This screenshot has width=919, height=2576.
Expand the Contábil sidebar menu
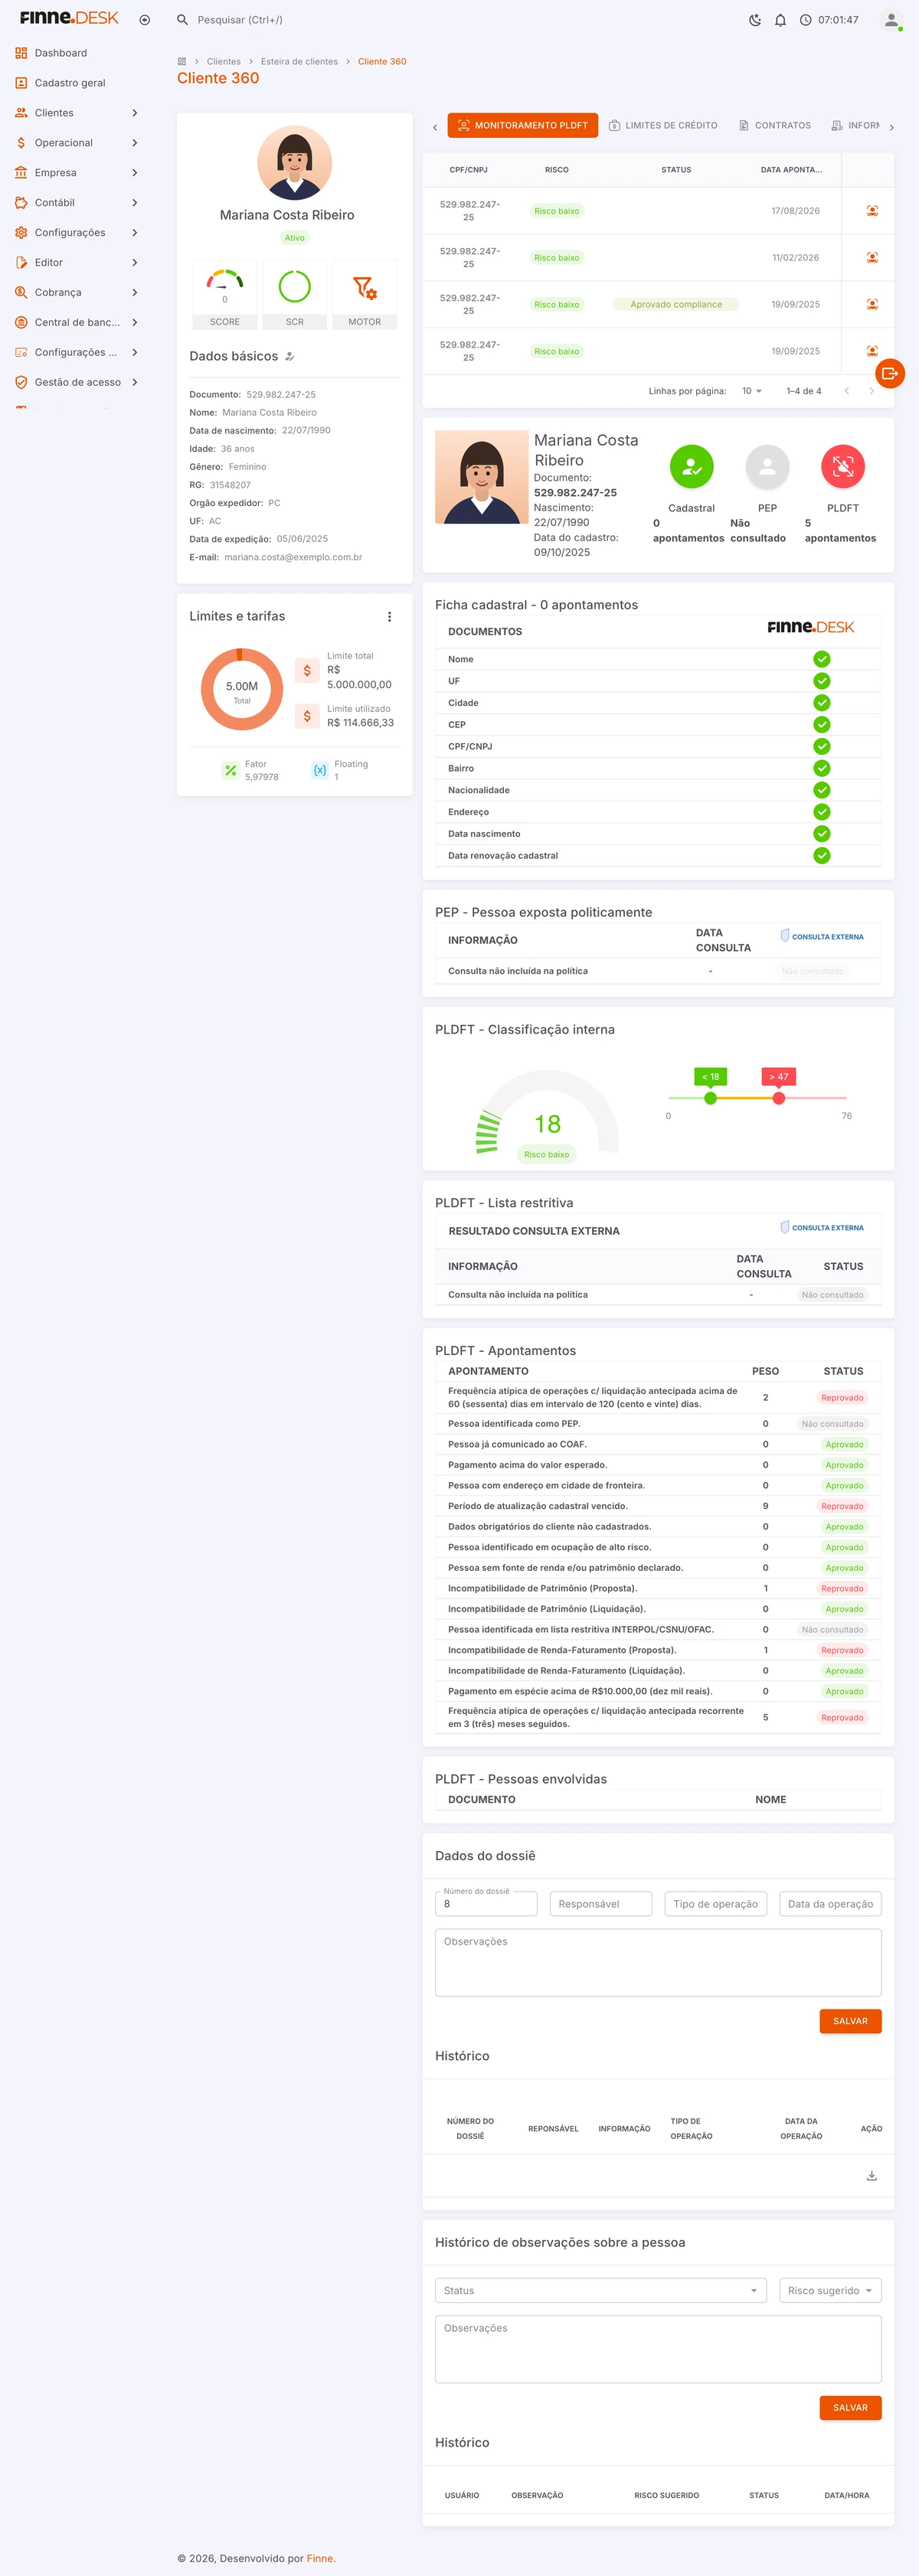(77, 203)
